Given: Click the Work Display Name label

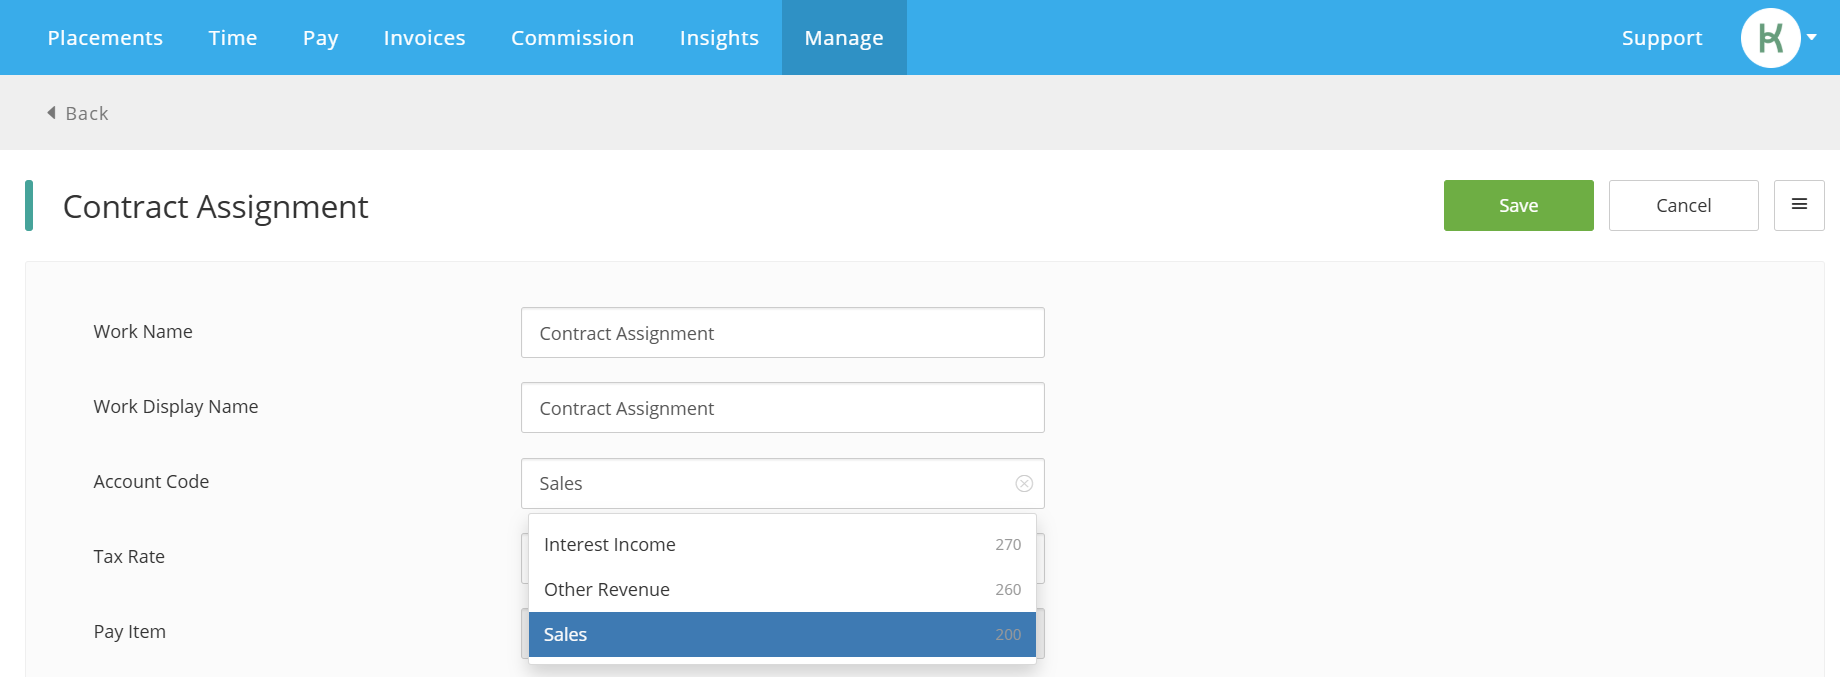Looking at the screenshot, I should 176,406.
